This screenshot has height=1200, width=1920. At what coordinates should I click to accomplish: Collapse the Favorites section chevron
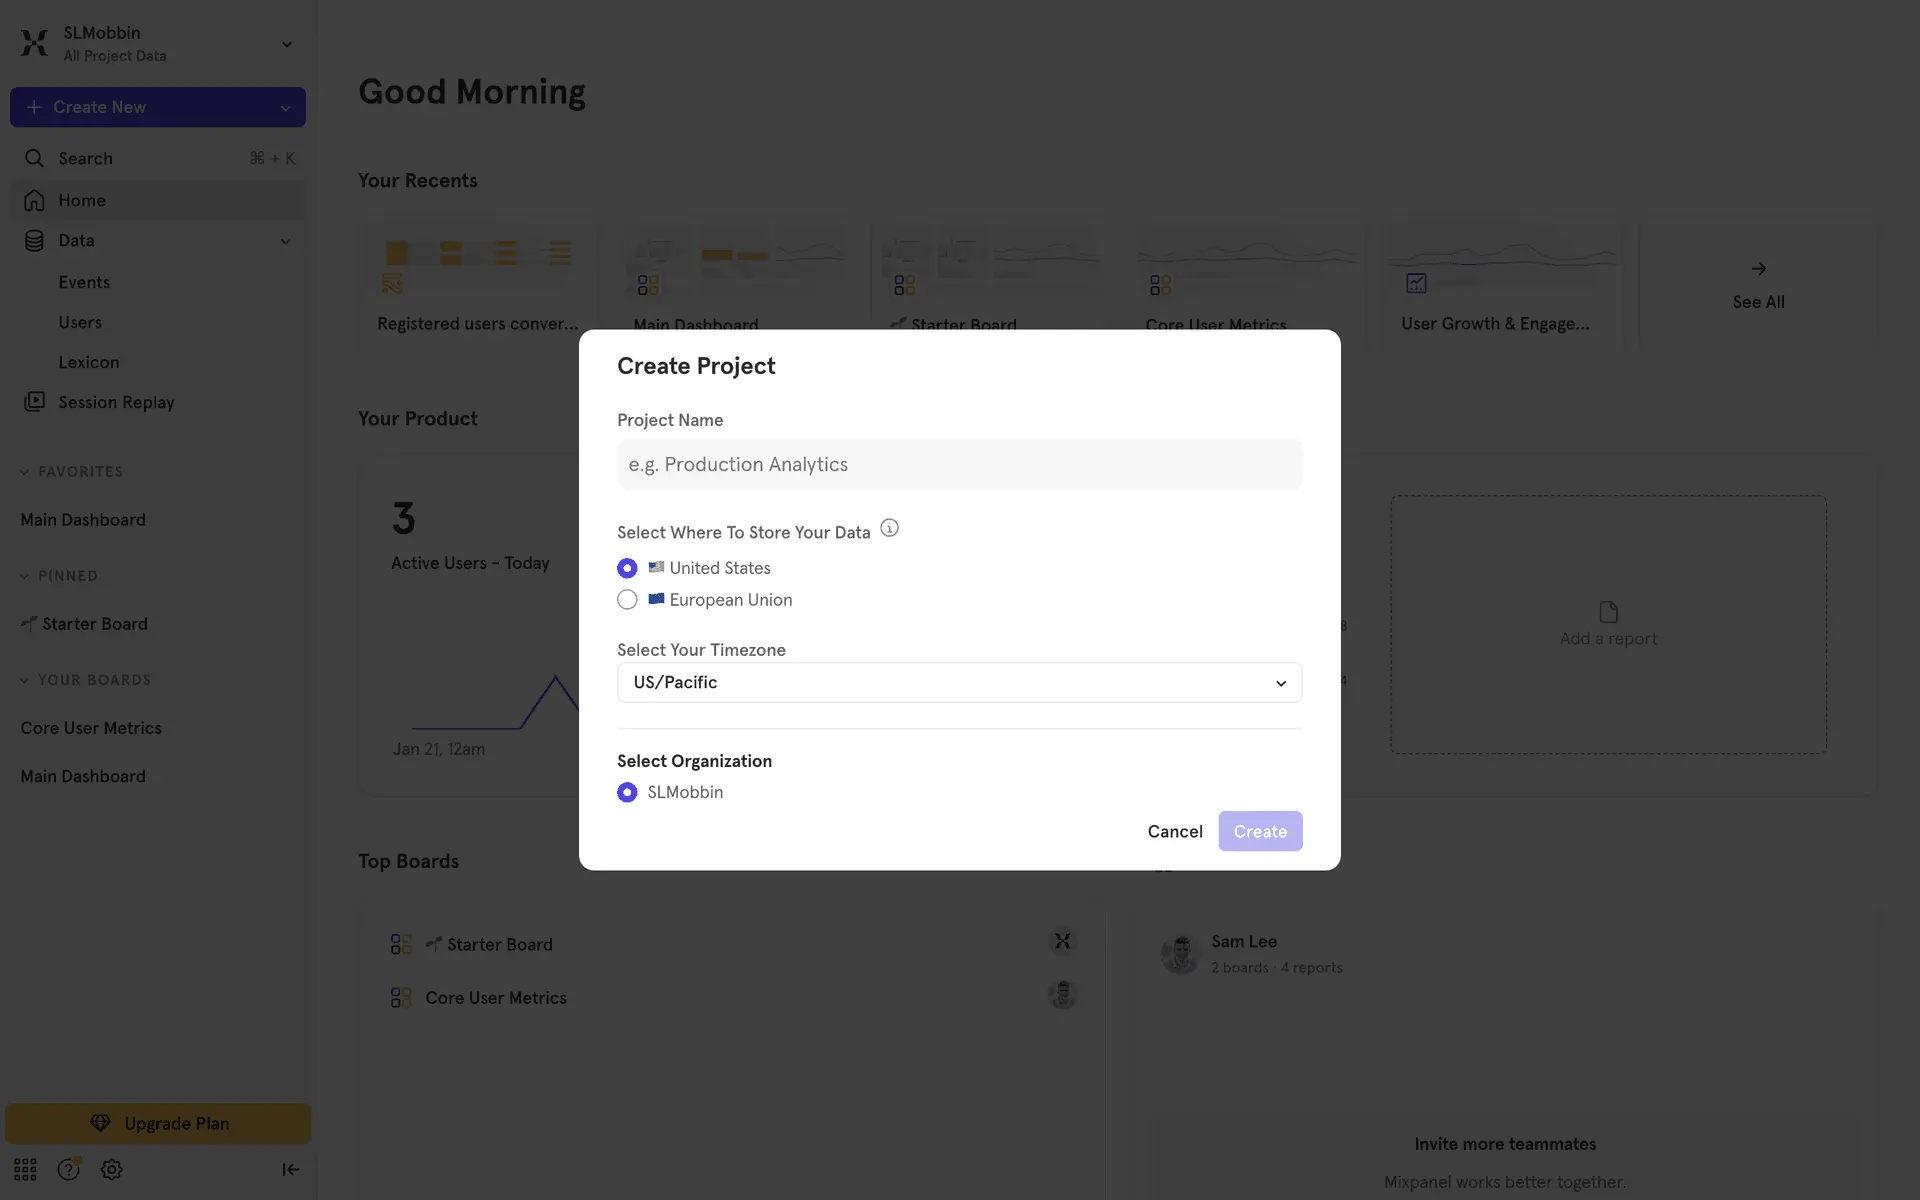(x=24, y=472)
